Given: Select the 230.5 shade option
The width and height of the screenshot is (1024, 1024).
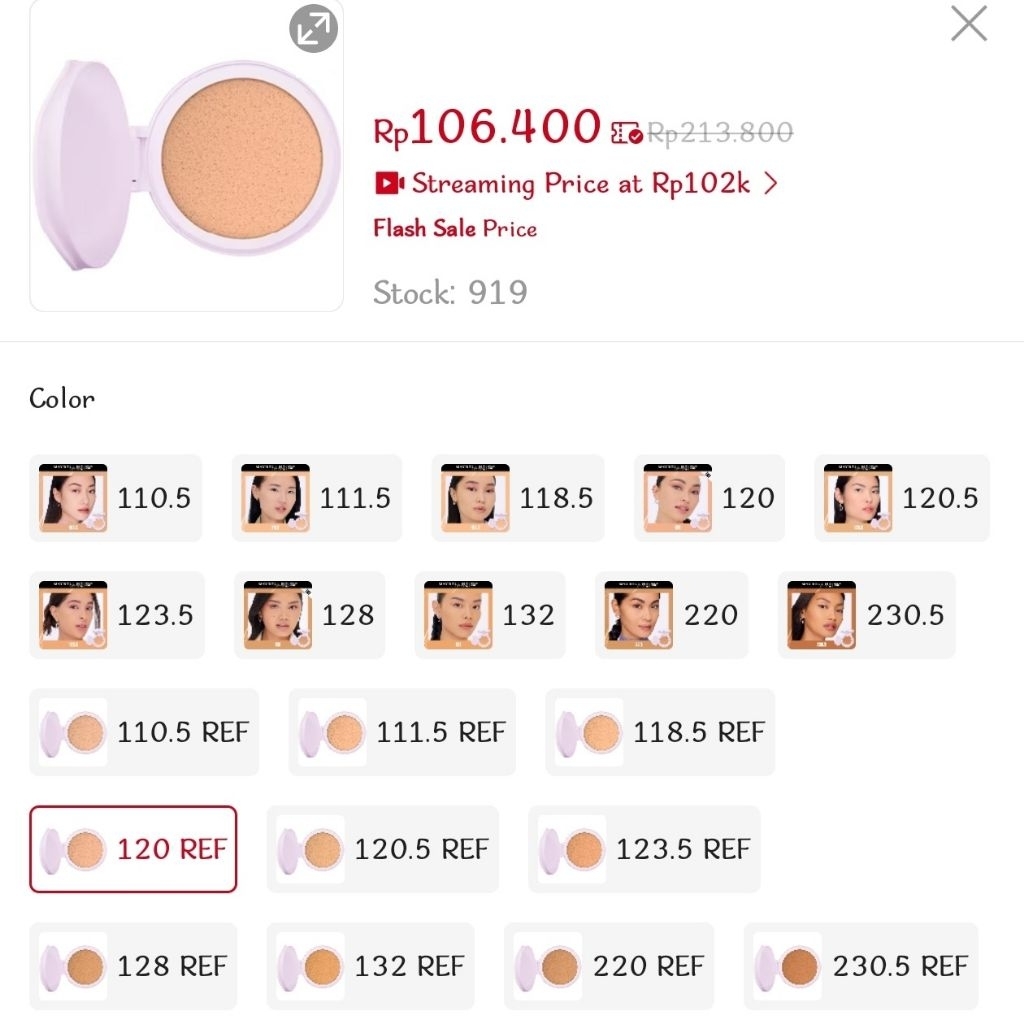Looking at the screenshot, I should (x=866, y=615).
